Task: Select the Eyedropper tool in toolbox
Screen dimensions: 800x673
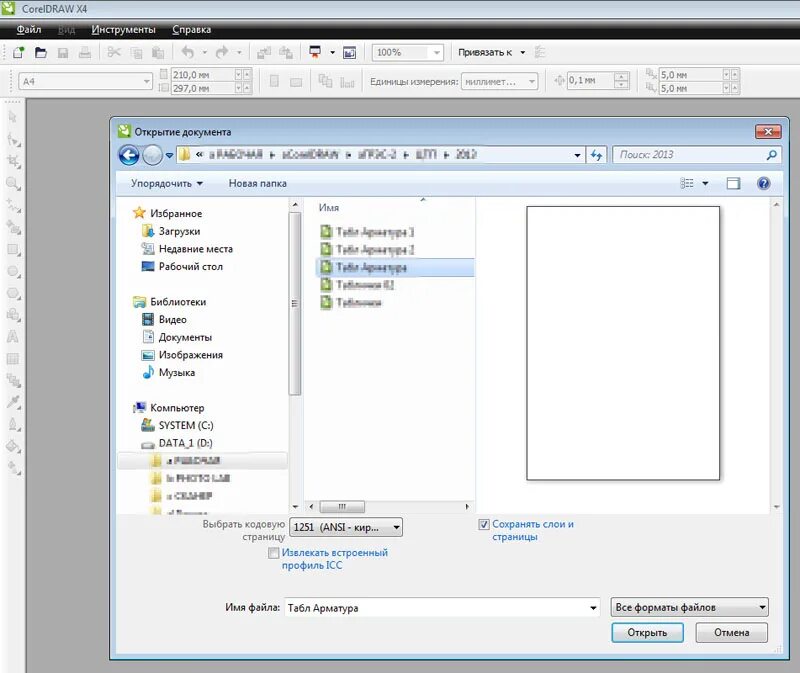Action: (x=13, y=403)
